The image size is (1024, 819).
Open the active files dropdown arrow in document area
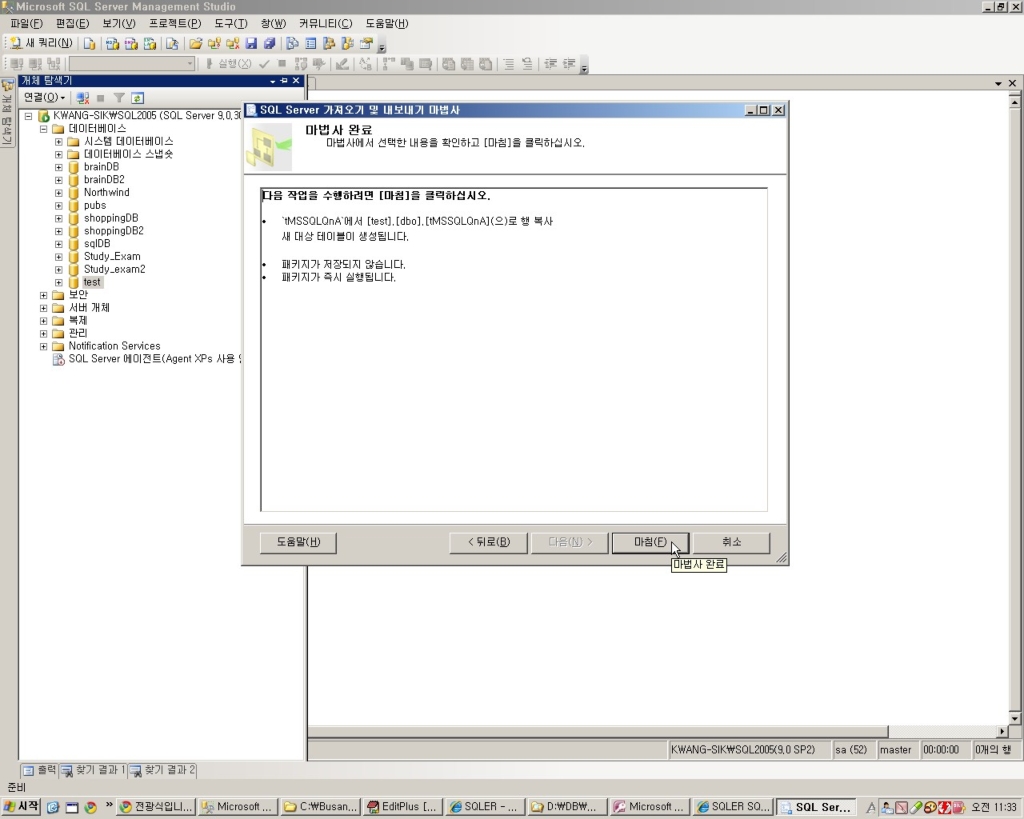(998, 84)
